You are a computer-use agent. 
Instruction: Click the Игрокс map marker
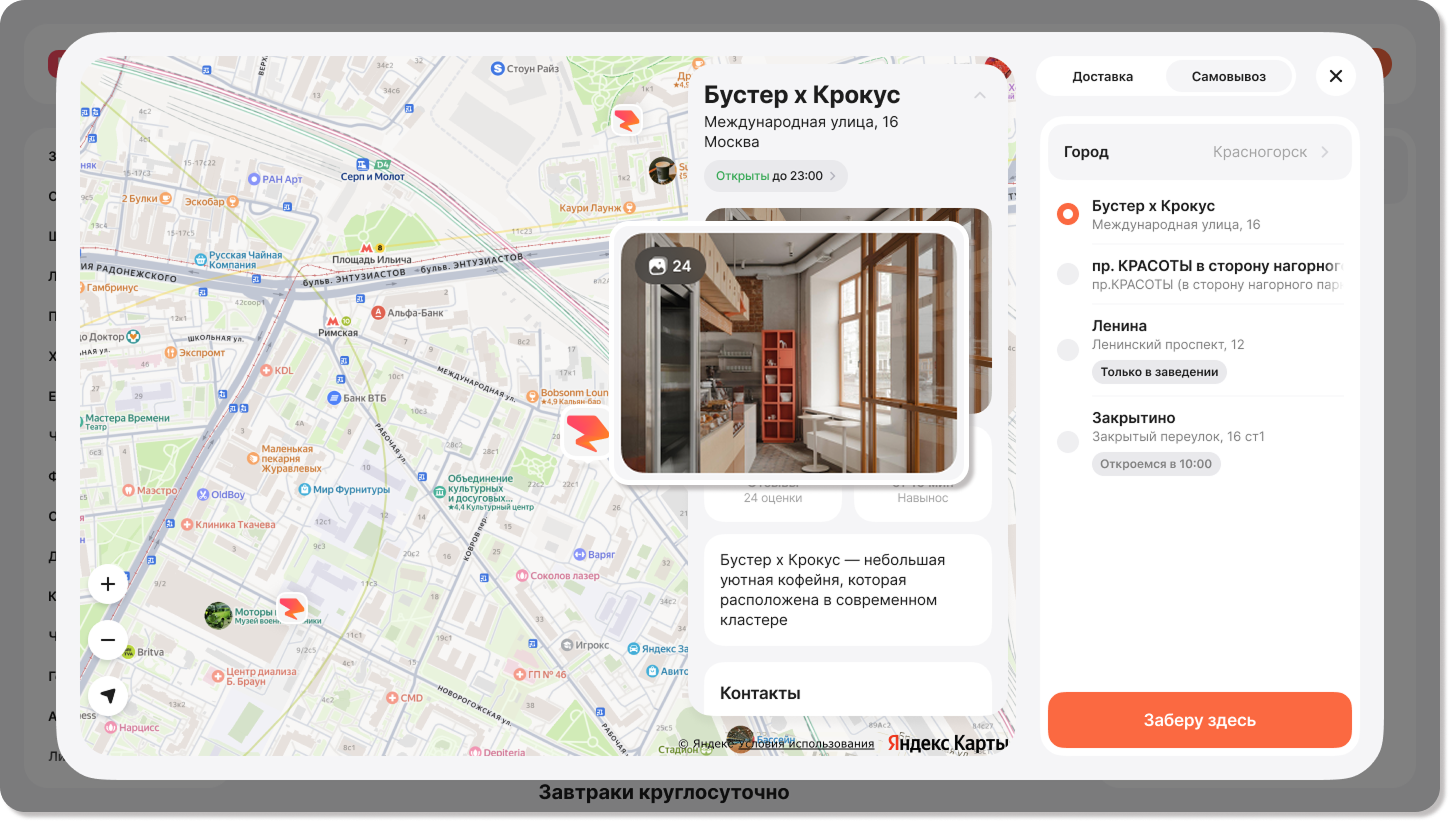pos(568,645)
